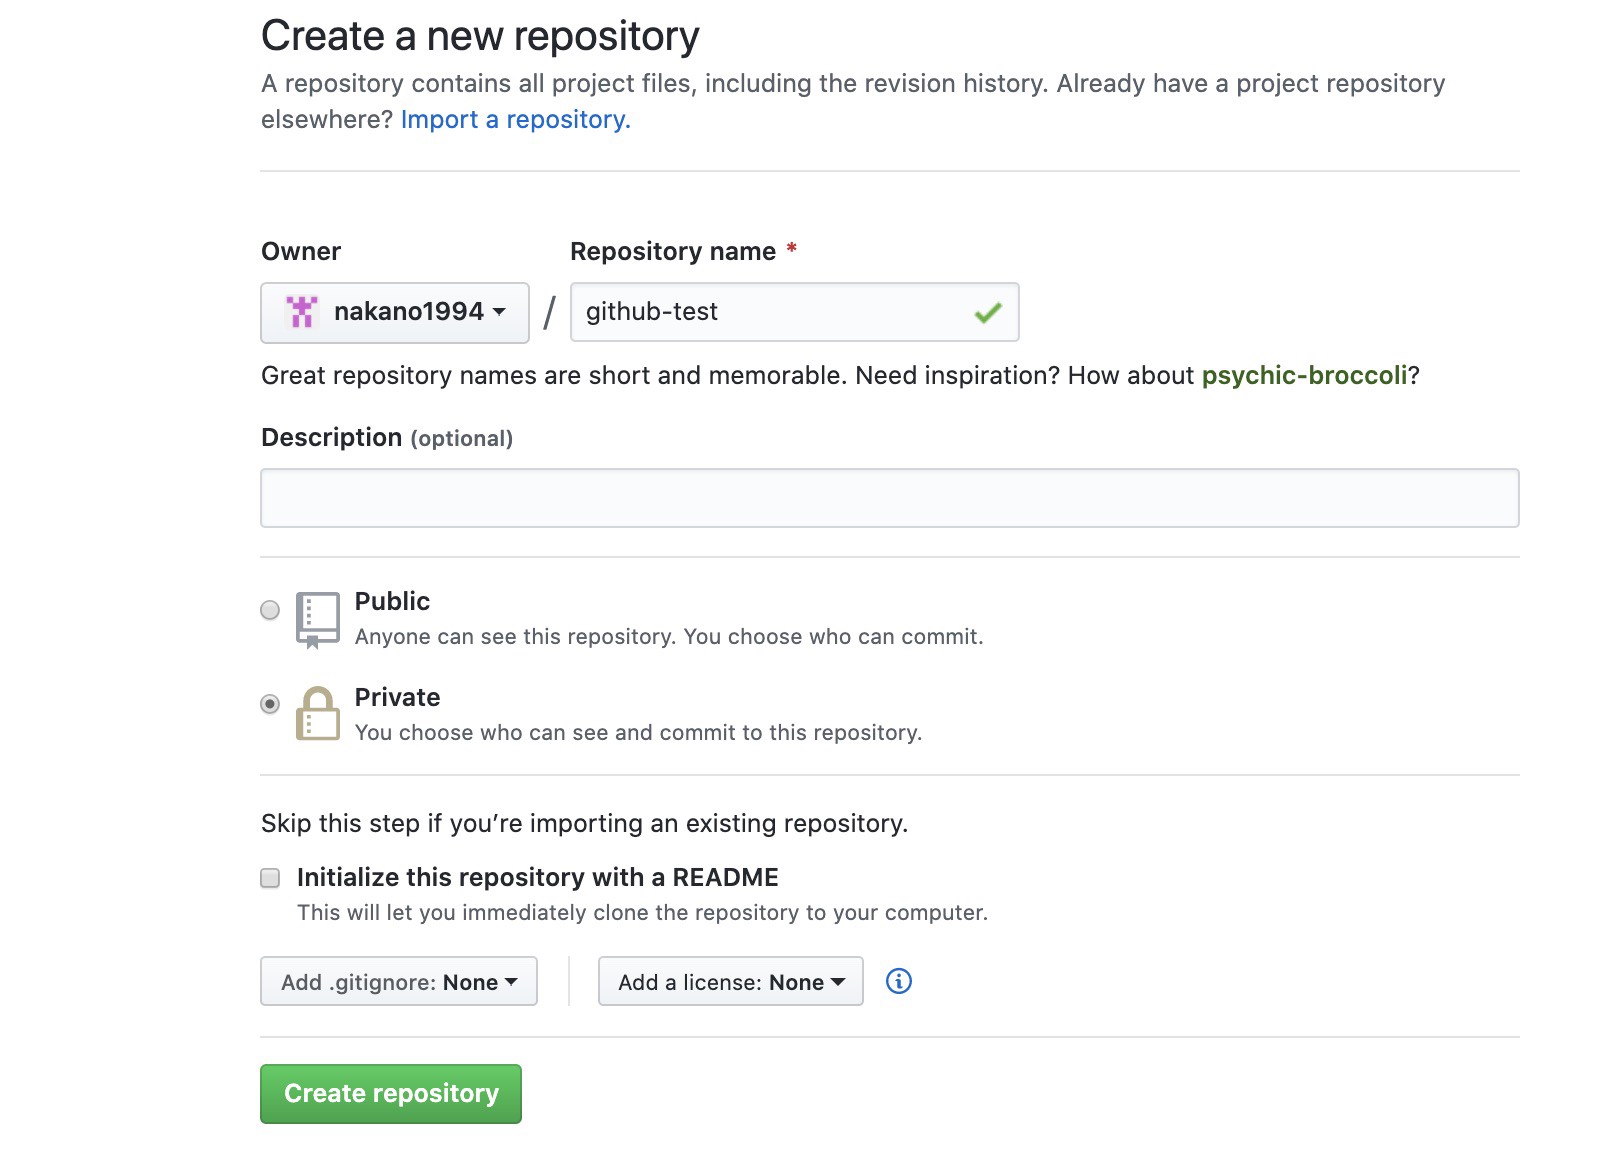The height and width of the screenshot is (1162, 1614).
Task: Click the Owner label
Action: click(301, 251)
